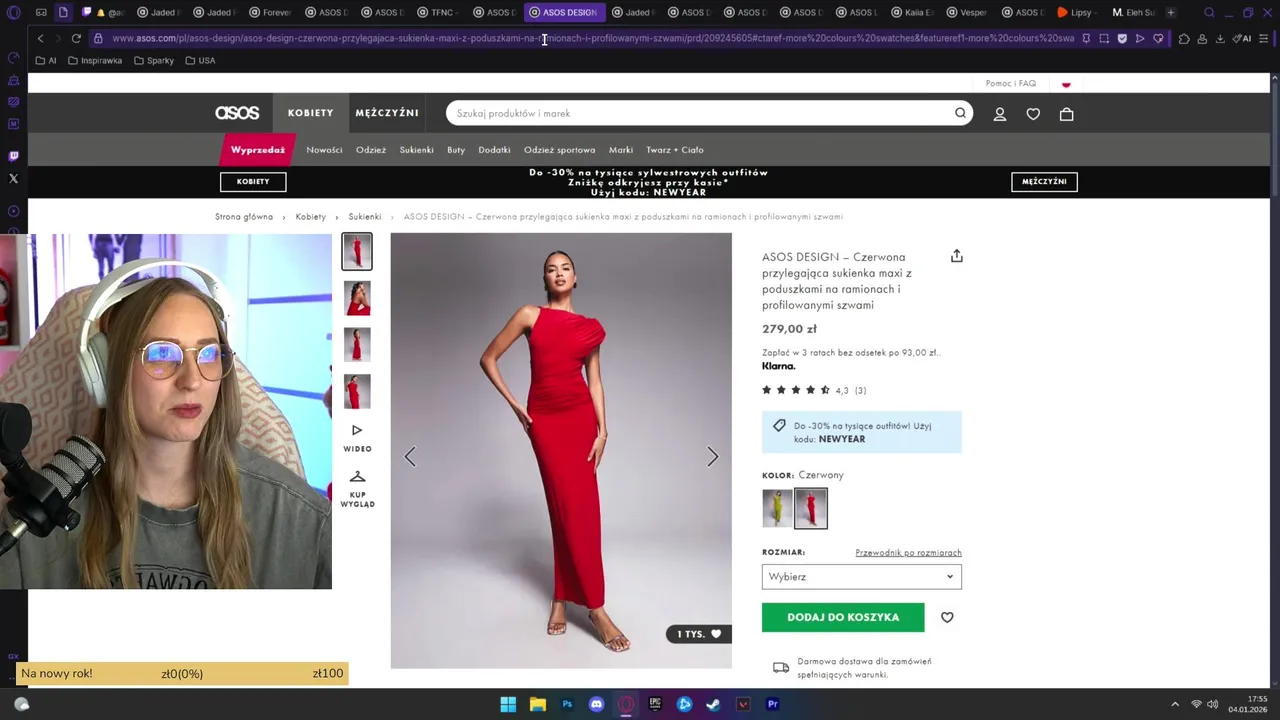The height and width of the screenshot is (720, 1280).
Task: Go to Kobiety breadcrumb link
Action: coord(310,216)
